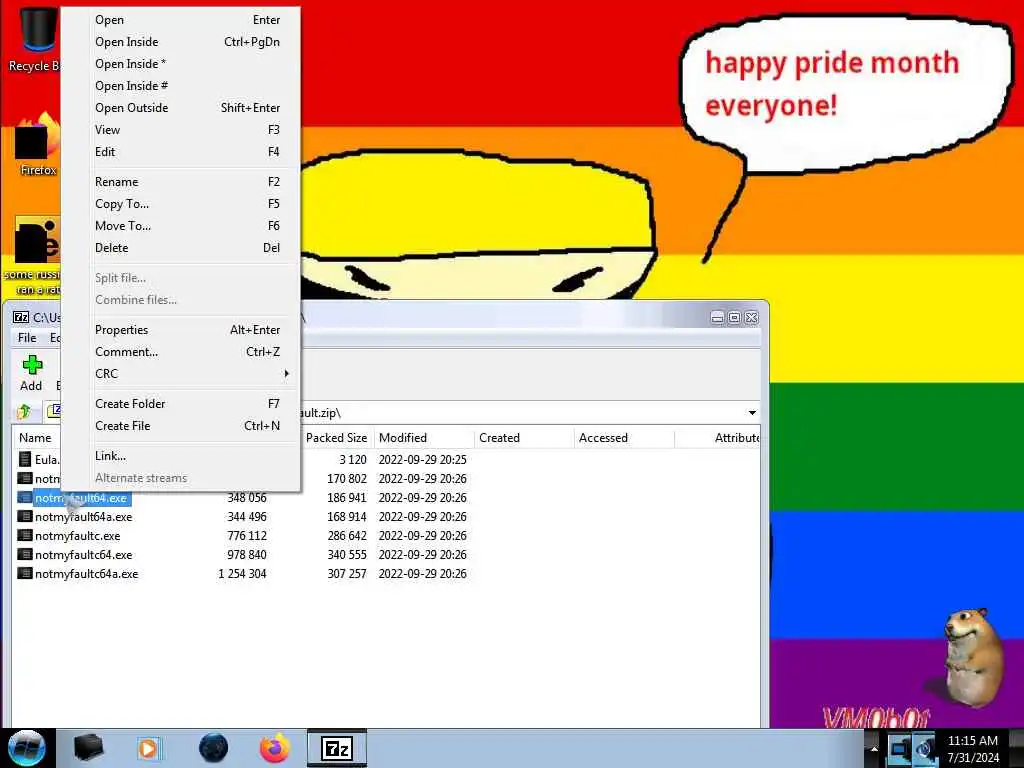
Task: Launch the media player taskbar icon
Action: (x=148, y=748)
